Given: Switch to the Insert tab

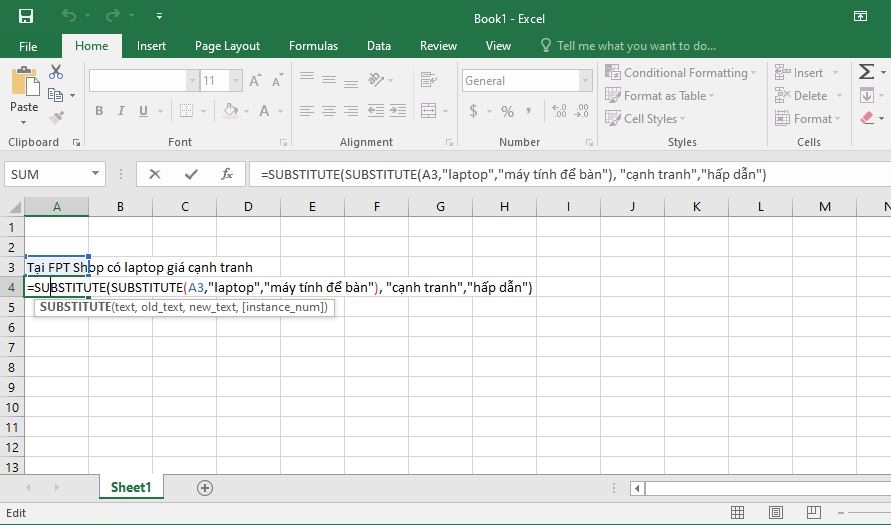Looking at the screenshot, I should pos(151,46).
